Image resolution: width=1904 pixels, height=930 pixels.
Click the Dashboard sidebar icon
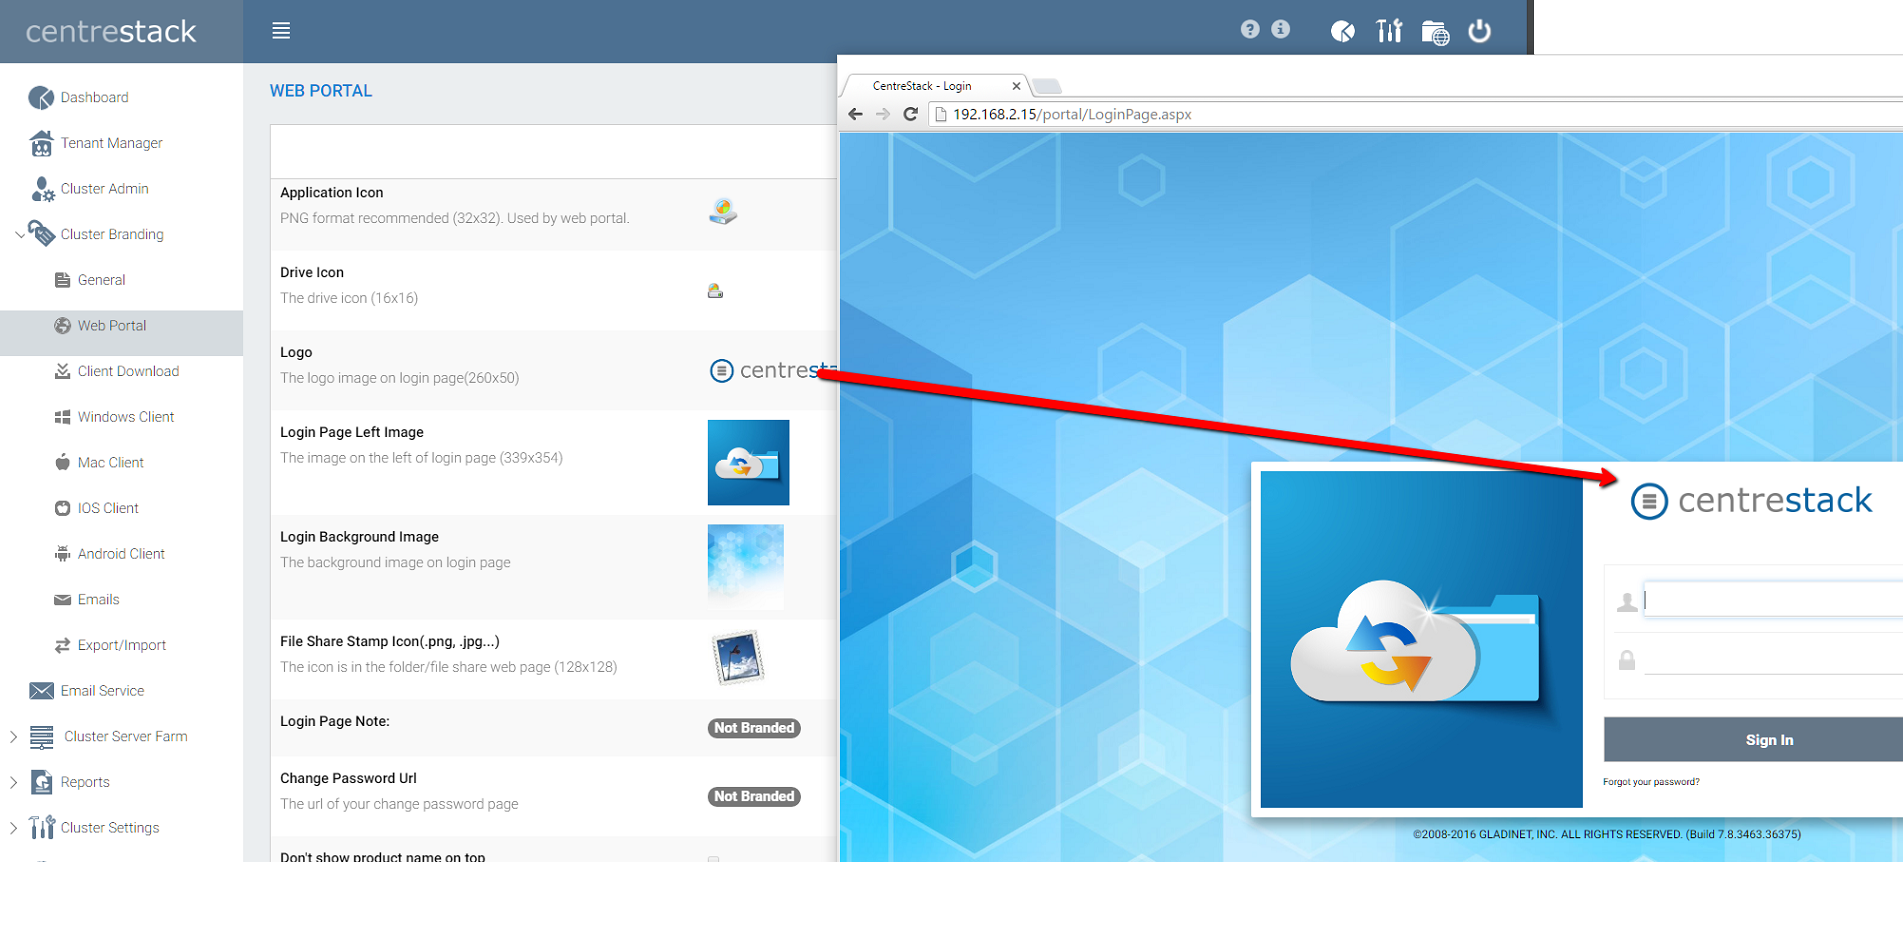pos(41,97)
